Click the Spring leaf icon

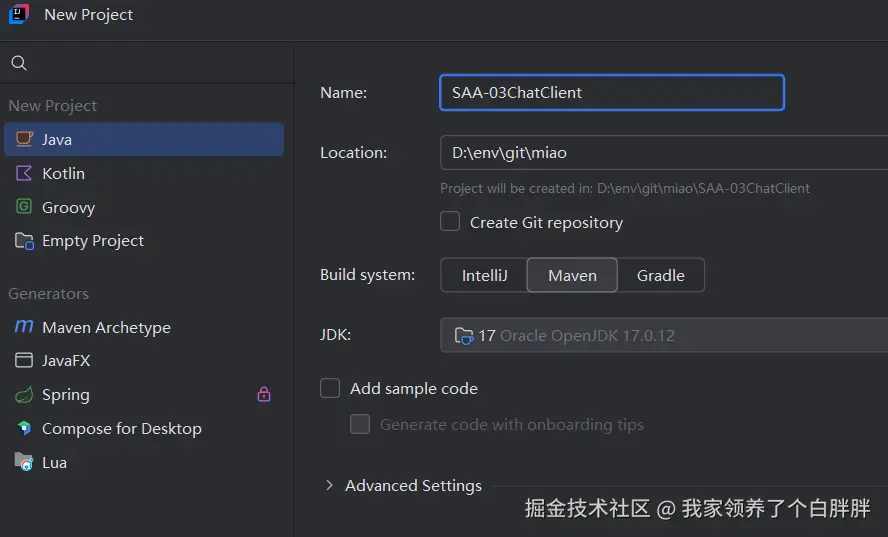click(24, 395)
